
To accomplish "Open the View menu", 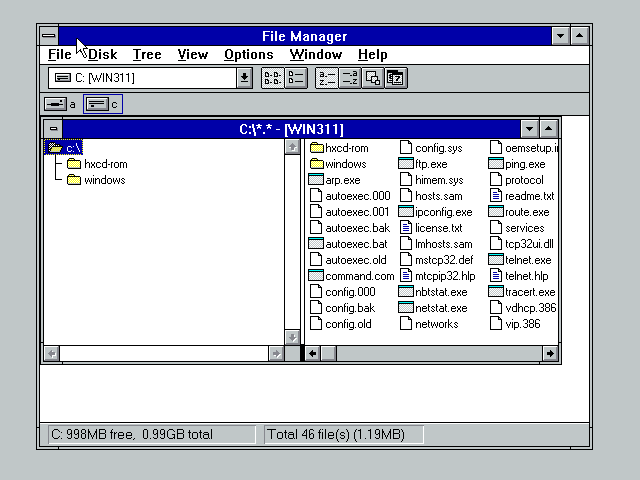I will coord(193,54).
